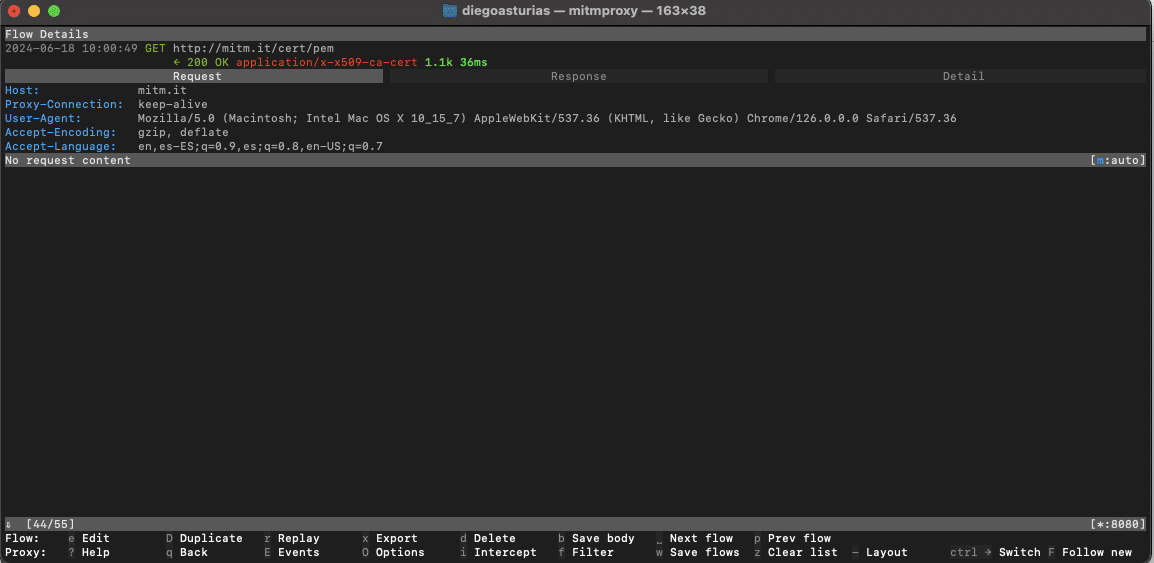
Task: Click the red close window button
Action: click(13, 11)
